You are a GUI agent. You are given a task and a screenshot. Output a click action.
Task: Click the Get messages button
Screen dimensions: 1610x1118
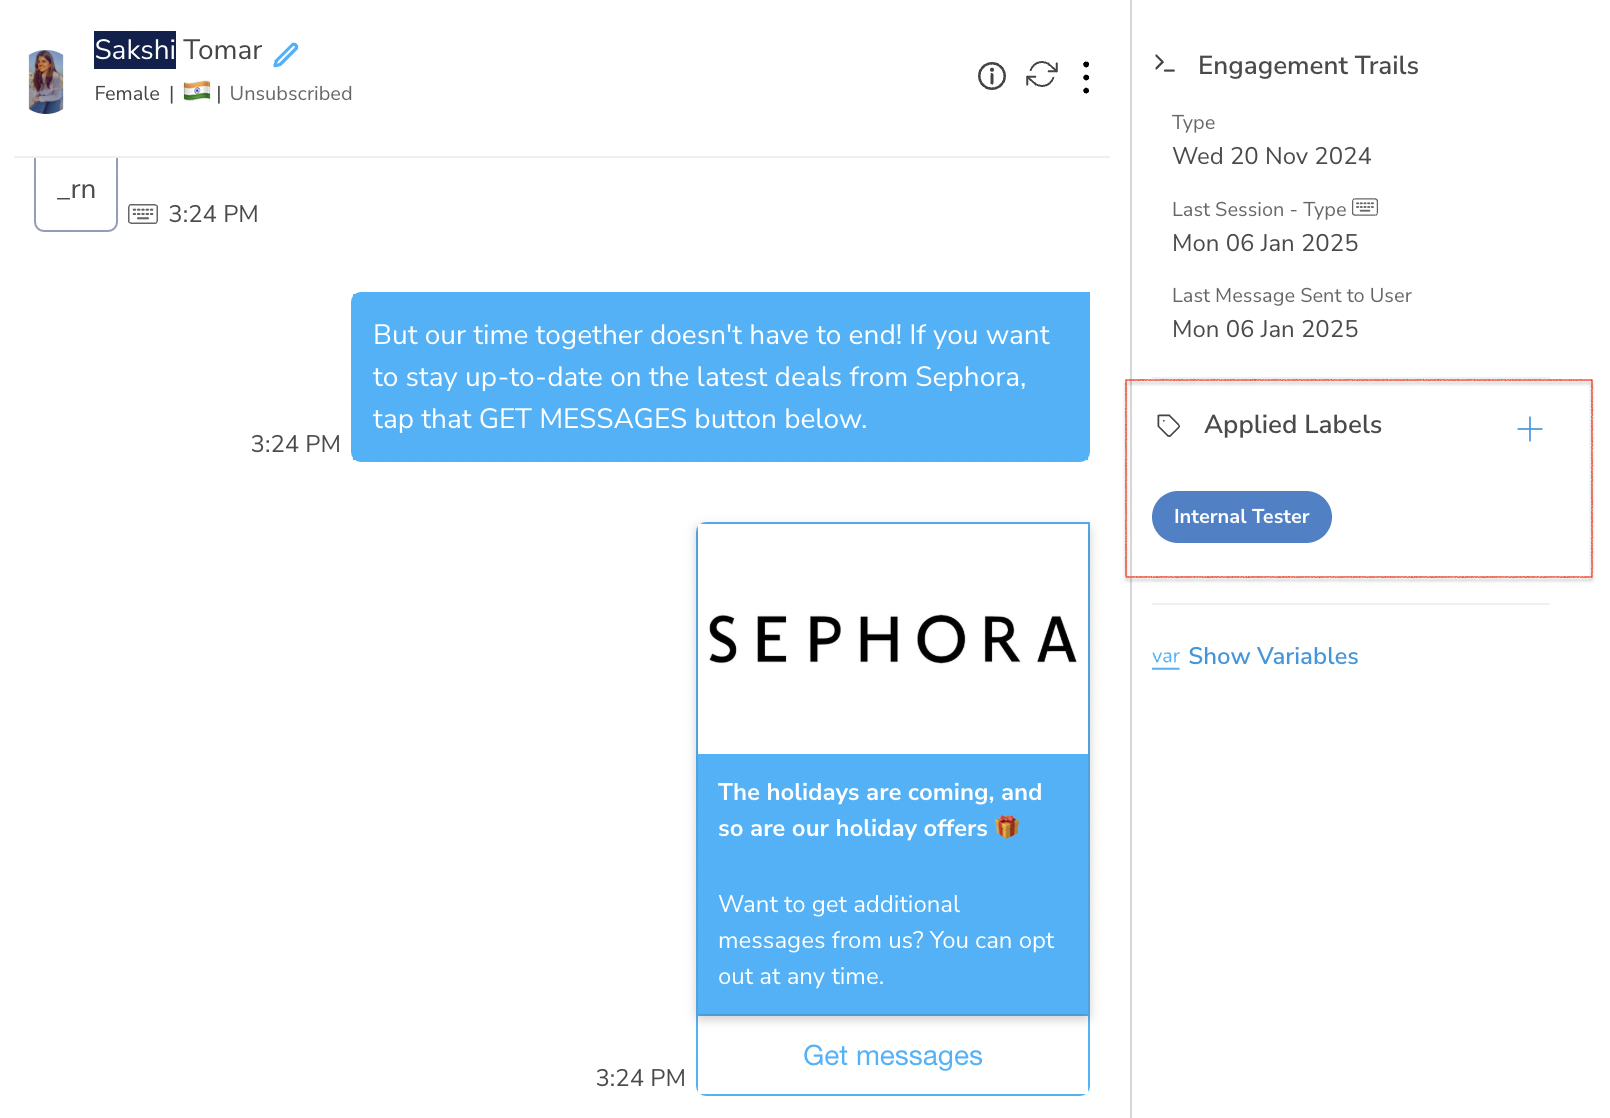[892, 1056]
